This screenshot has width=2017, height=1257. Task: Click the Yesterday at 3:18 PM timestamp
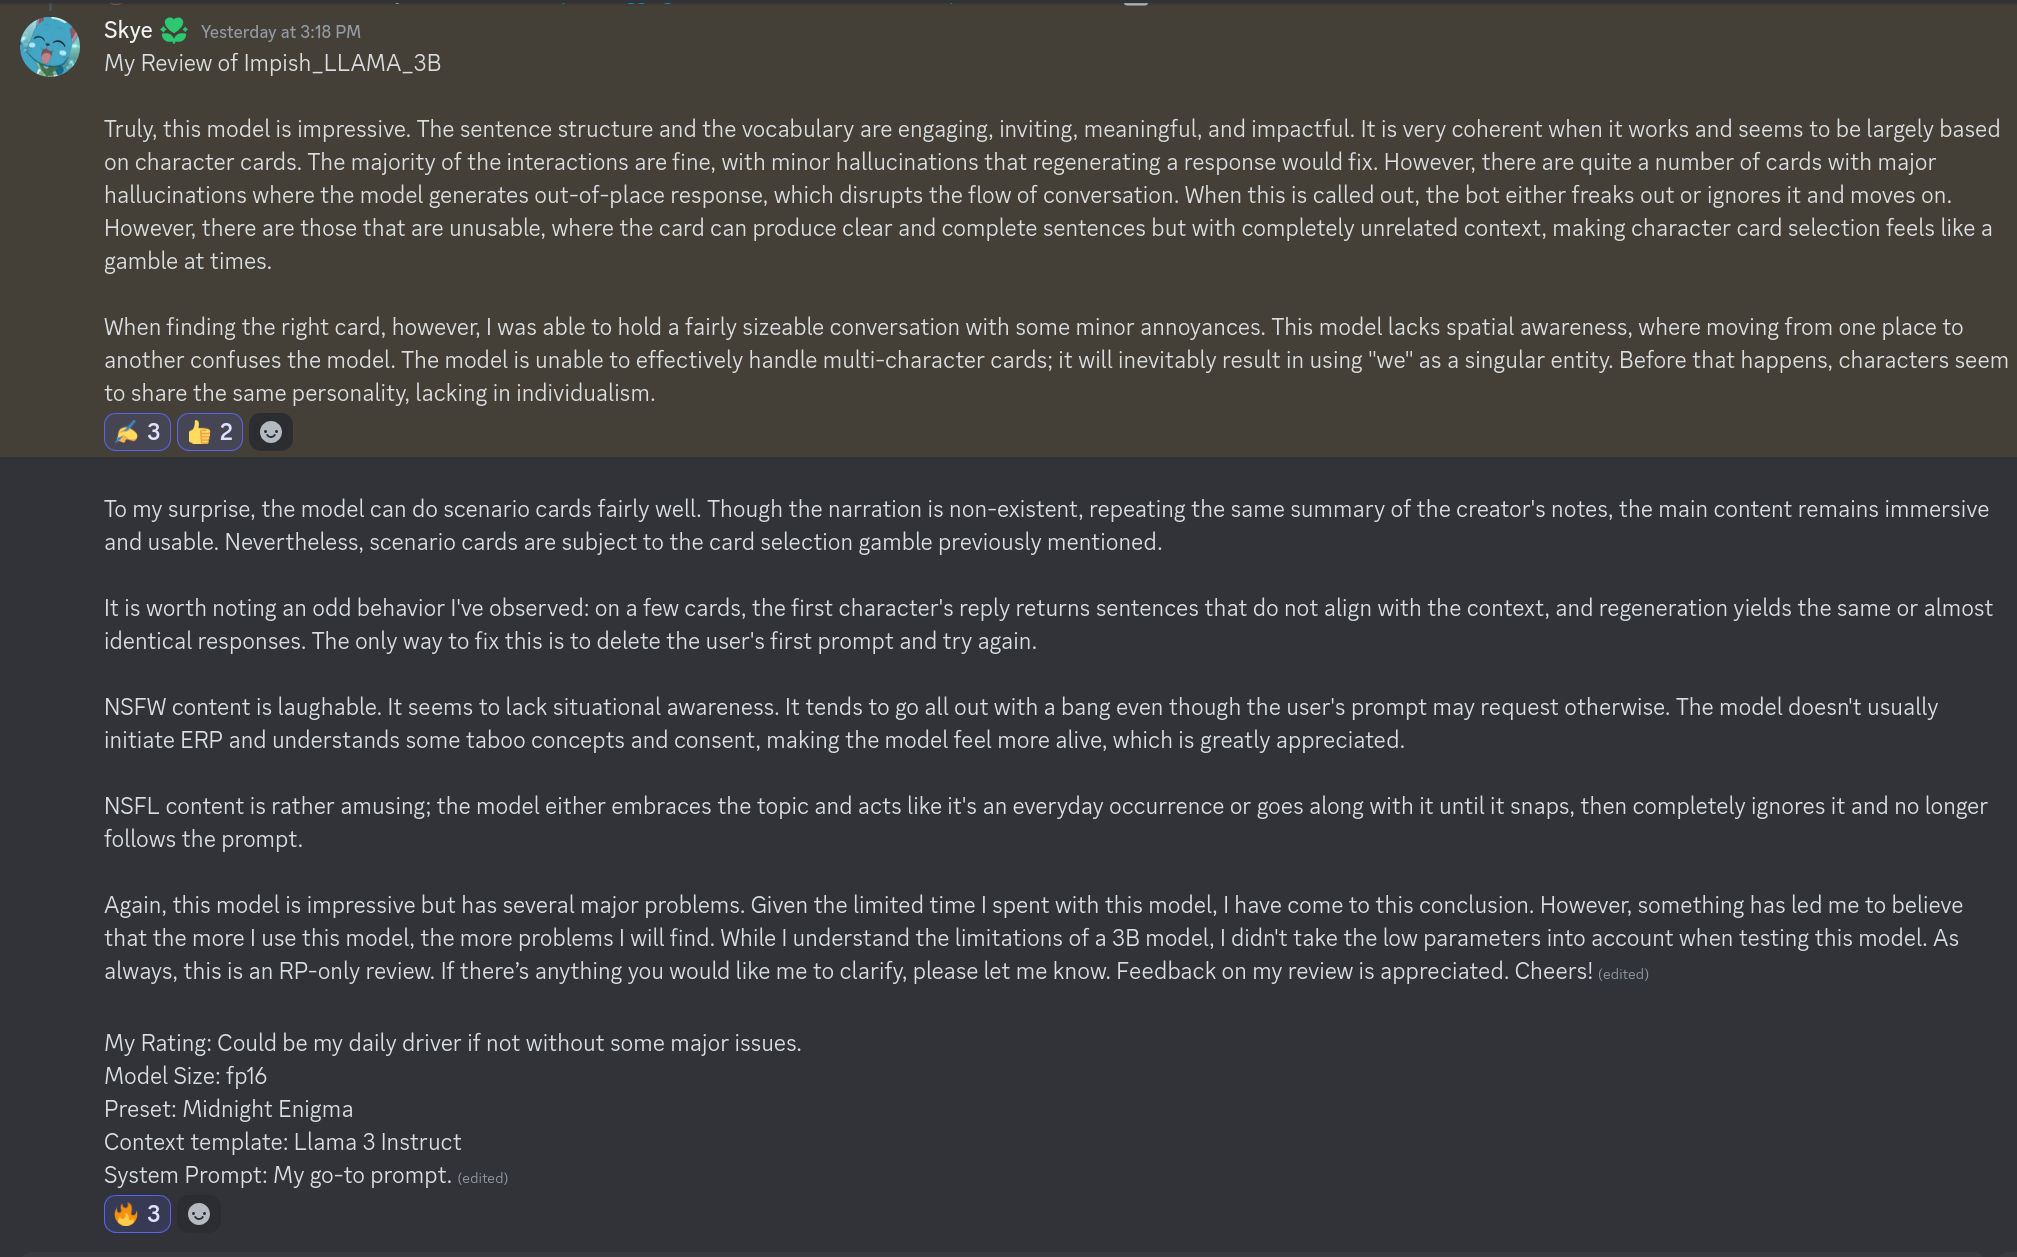click(x=280, y=32)
